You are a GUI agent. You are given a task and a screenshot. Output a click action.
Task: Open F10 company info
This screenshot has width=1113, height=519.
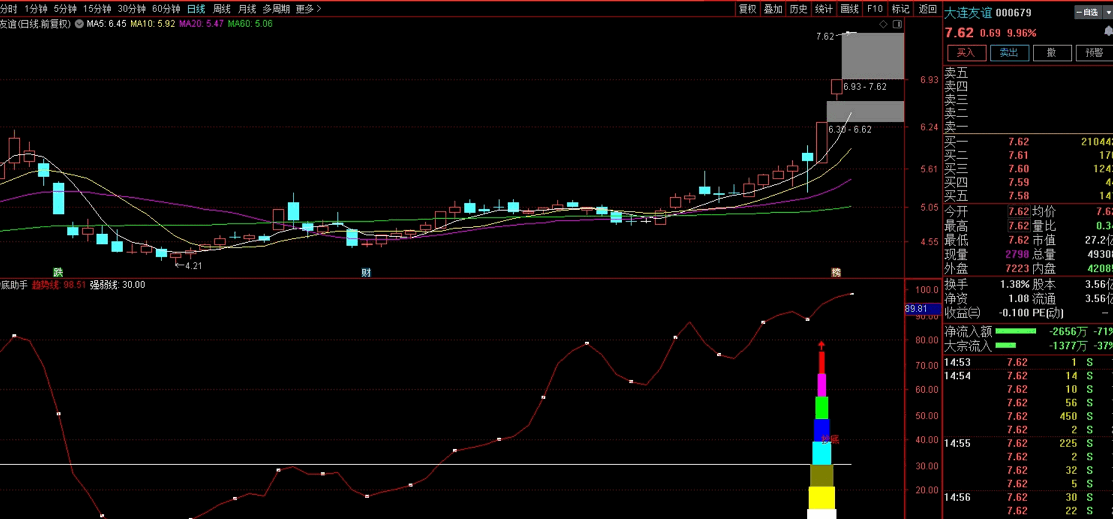pyautogui.click(x=874, y=9)
